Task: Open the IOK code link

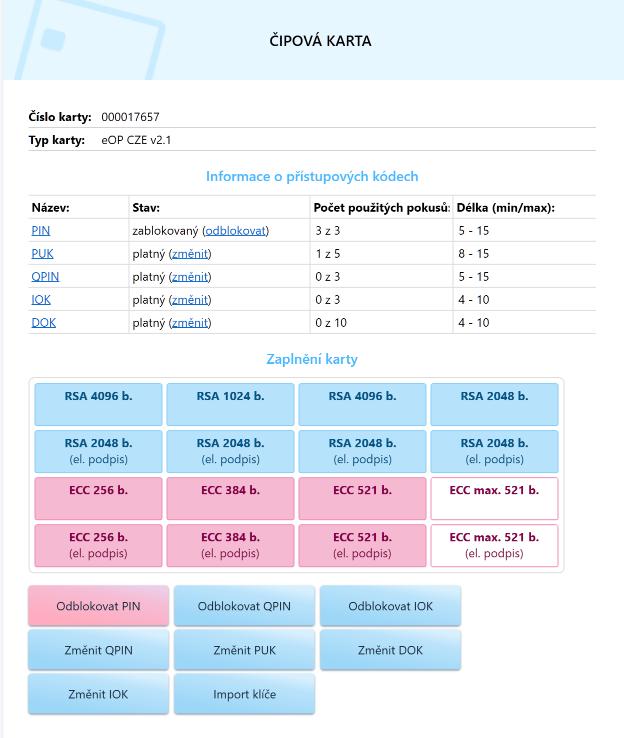Action: [x=41, y=300]
